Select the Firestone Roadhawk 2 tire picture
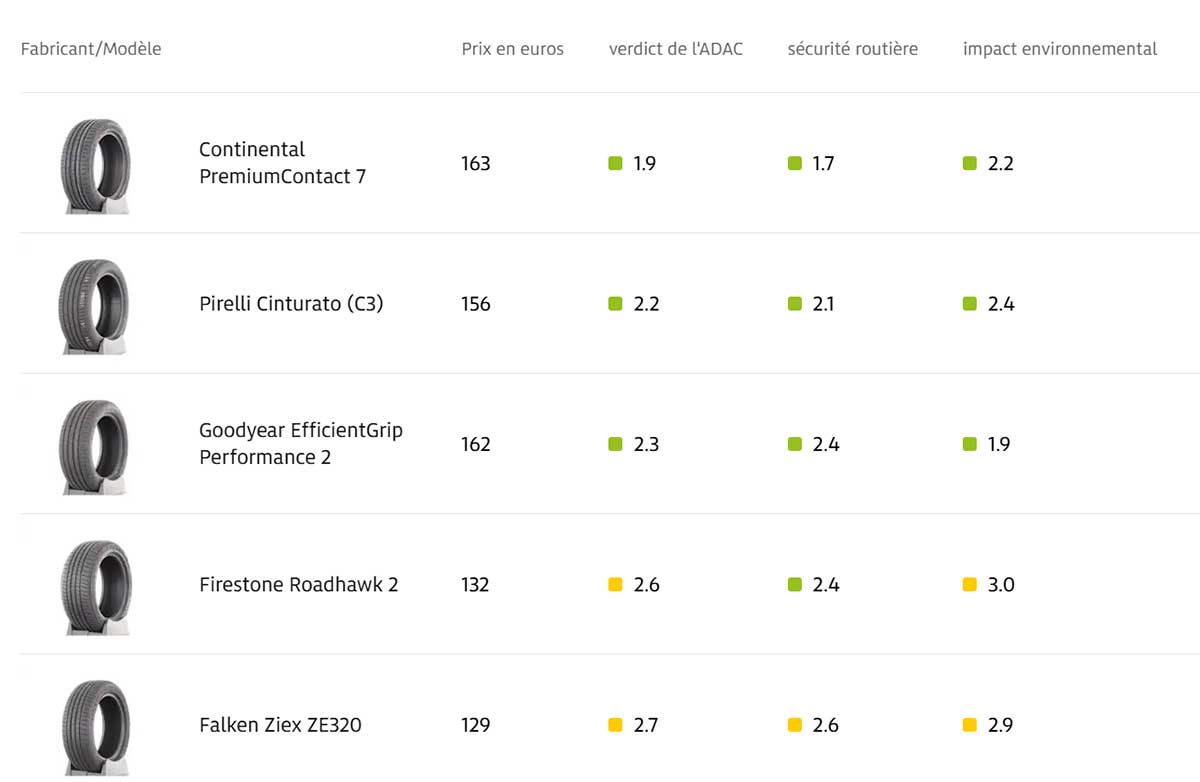This screenshot has width=1200, height=782. pyautogui.click(x=95, y=586)
